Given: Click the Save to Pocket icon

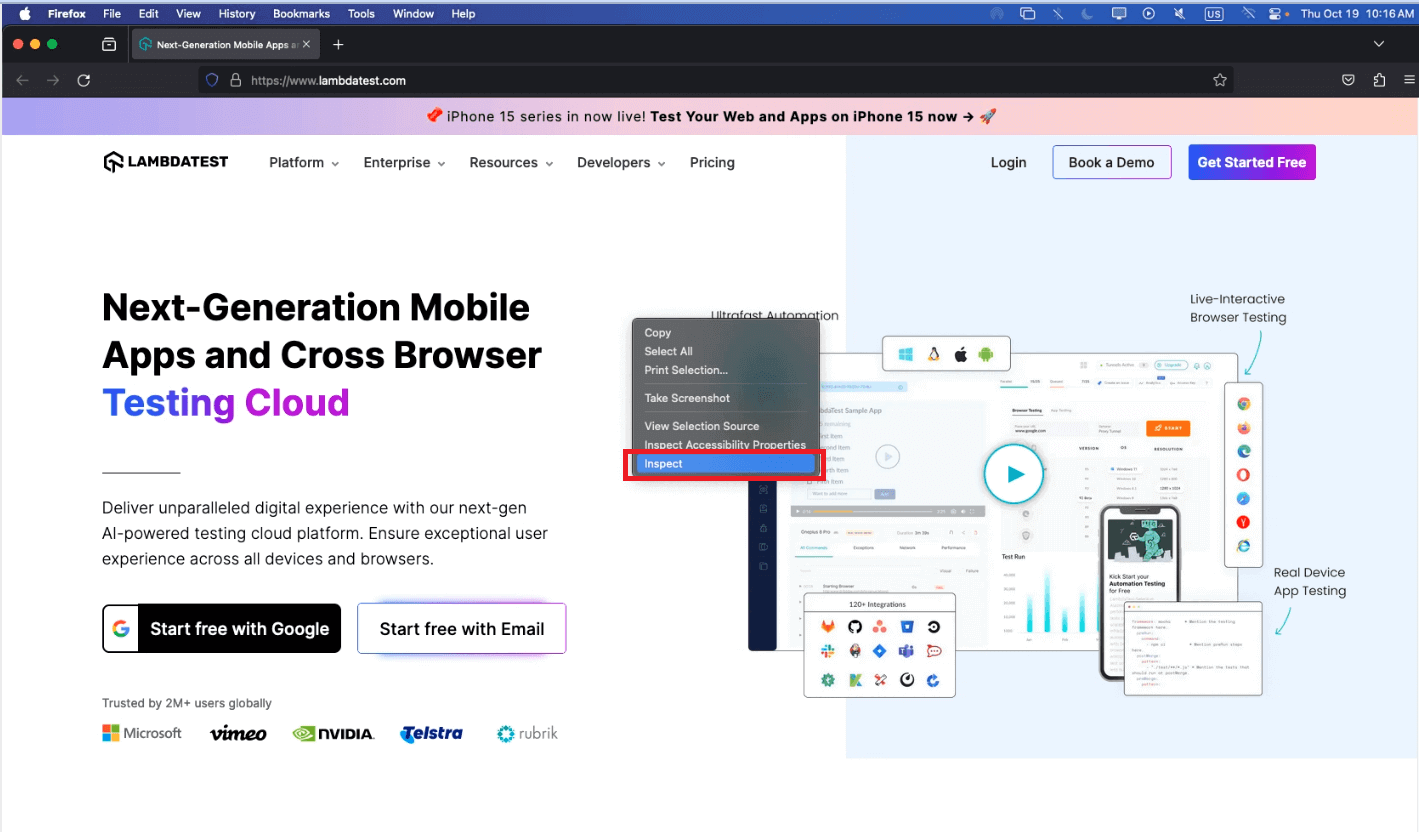Looking at the screenshot, I should 1348,81.
